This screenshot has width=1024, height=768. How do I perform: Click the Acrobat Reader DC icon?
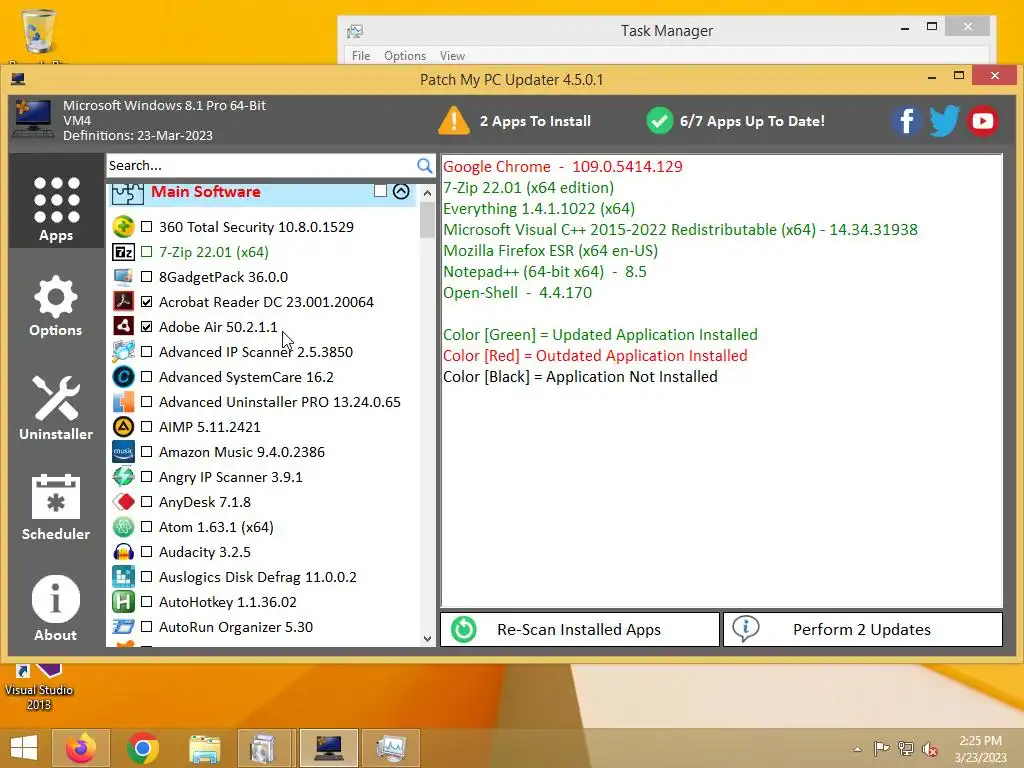point(123,302)
